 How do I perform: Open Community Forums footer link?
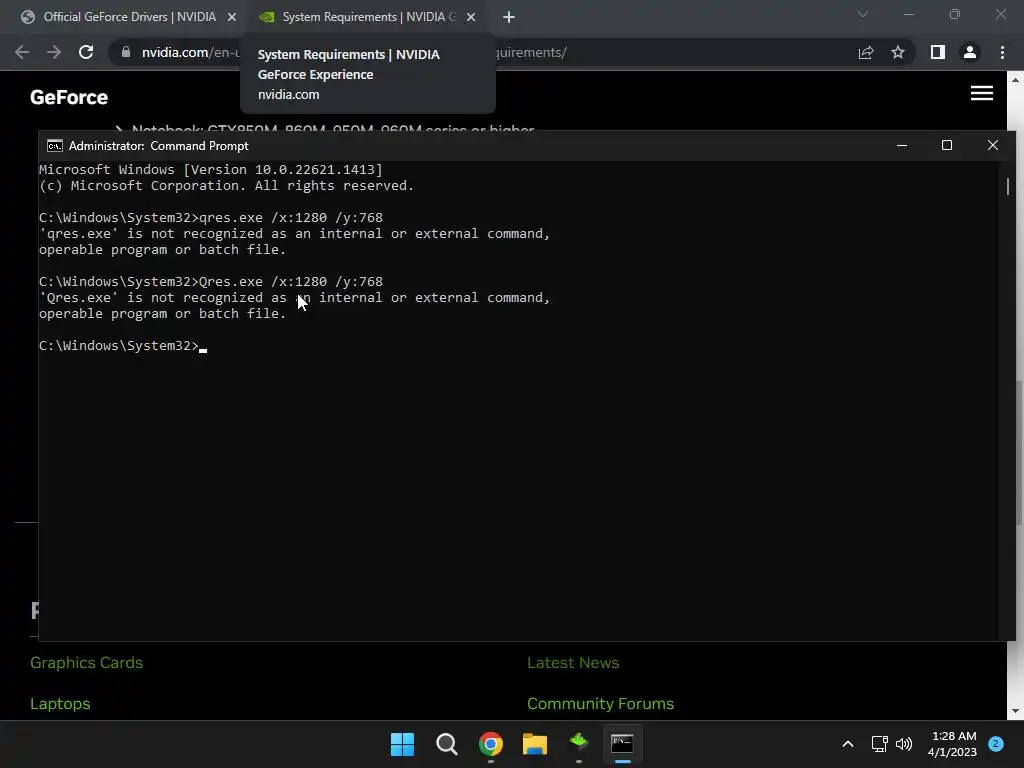pos(600,703)
